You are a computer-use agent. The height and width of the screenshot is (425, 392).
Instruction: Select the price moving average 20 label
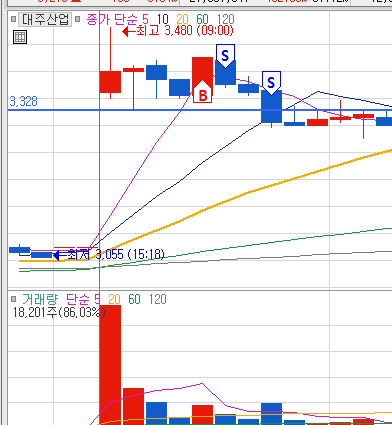(182, 19)
